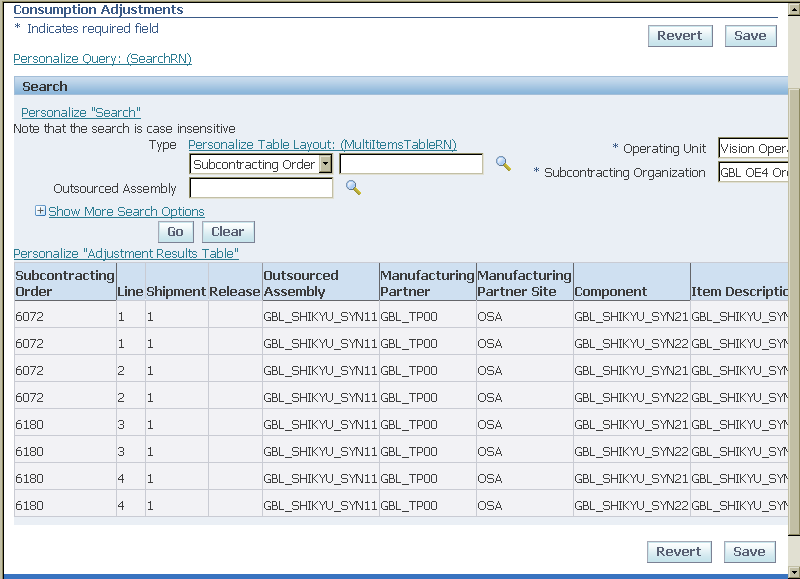The image size is (800, 579).
Task: Select order 6072 in the first table row
Action: pyautogui.click(x=30, y=316)
